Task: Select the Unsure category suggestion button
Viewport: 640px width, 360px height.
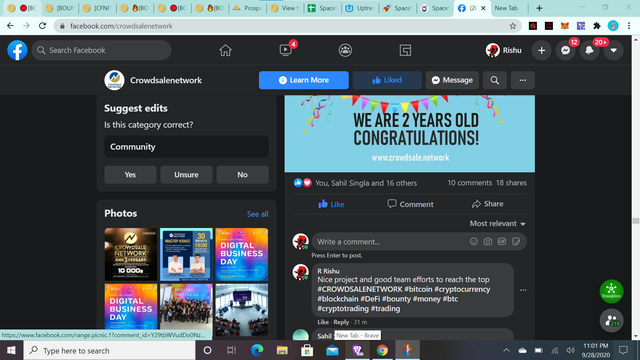Action: pyautogui.click(x=186, y=175)
